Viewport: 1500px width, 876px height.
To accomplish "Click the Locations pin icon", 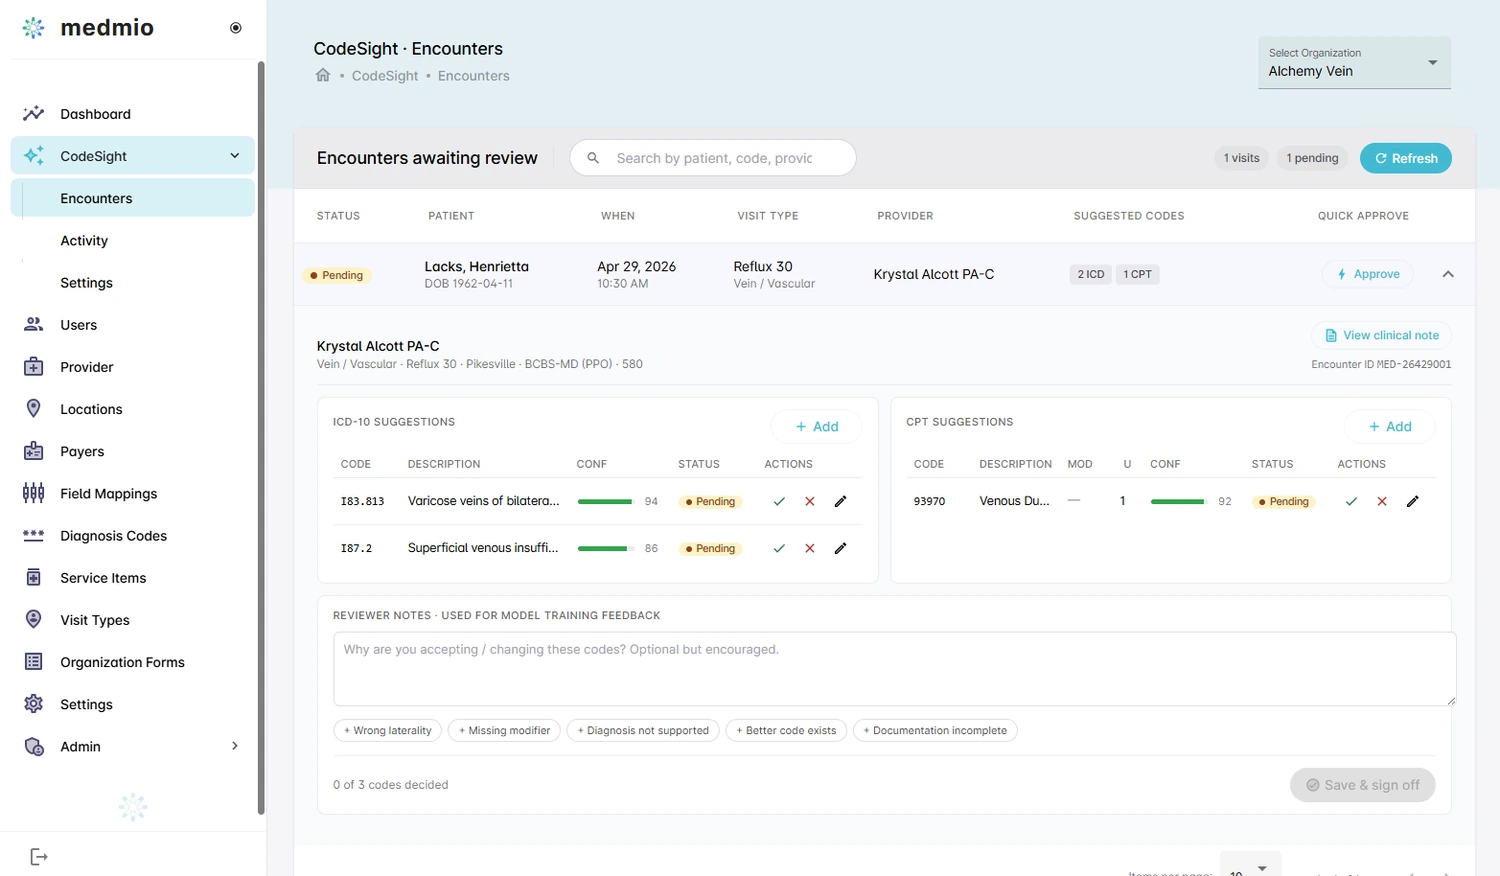I will (34, 409).
